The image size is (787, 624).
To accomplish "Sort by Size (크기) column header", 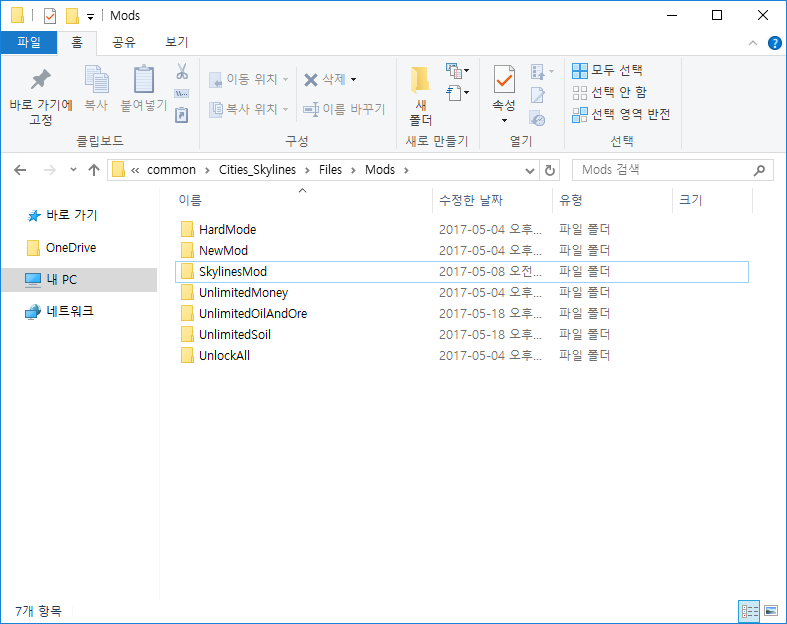I will [x=712, y=200].
